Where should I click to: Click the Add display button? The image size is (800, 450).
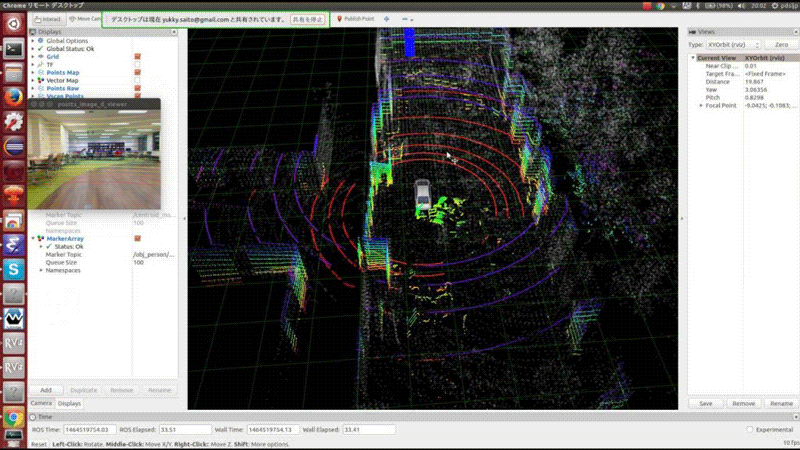pyautogui.click(x=46, y=390)
